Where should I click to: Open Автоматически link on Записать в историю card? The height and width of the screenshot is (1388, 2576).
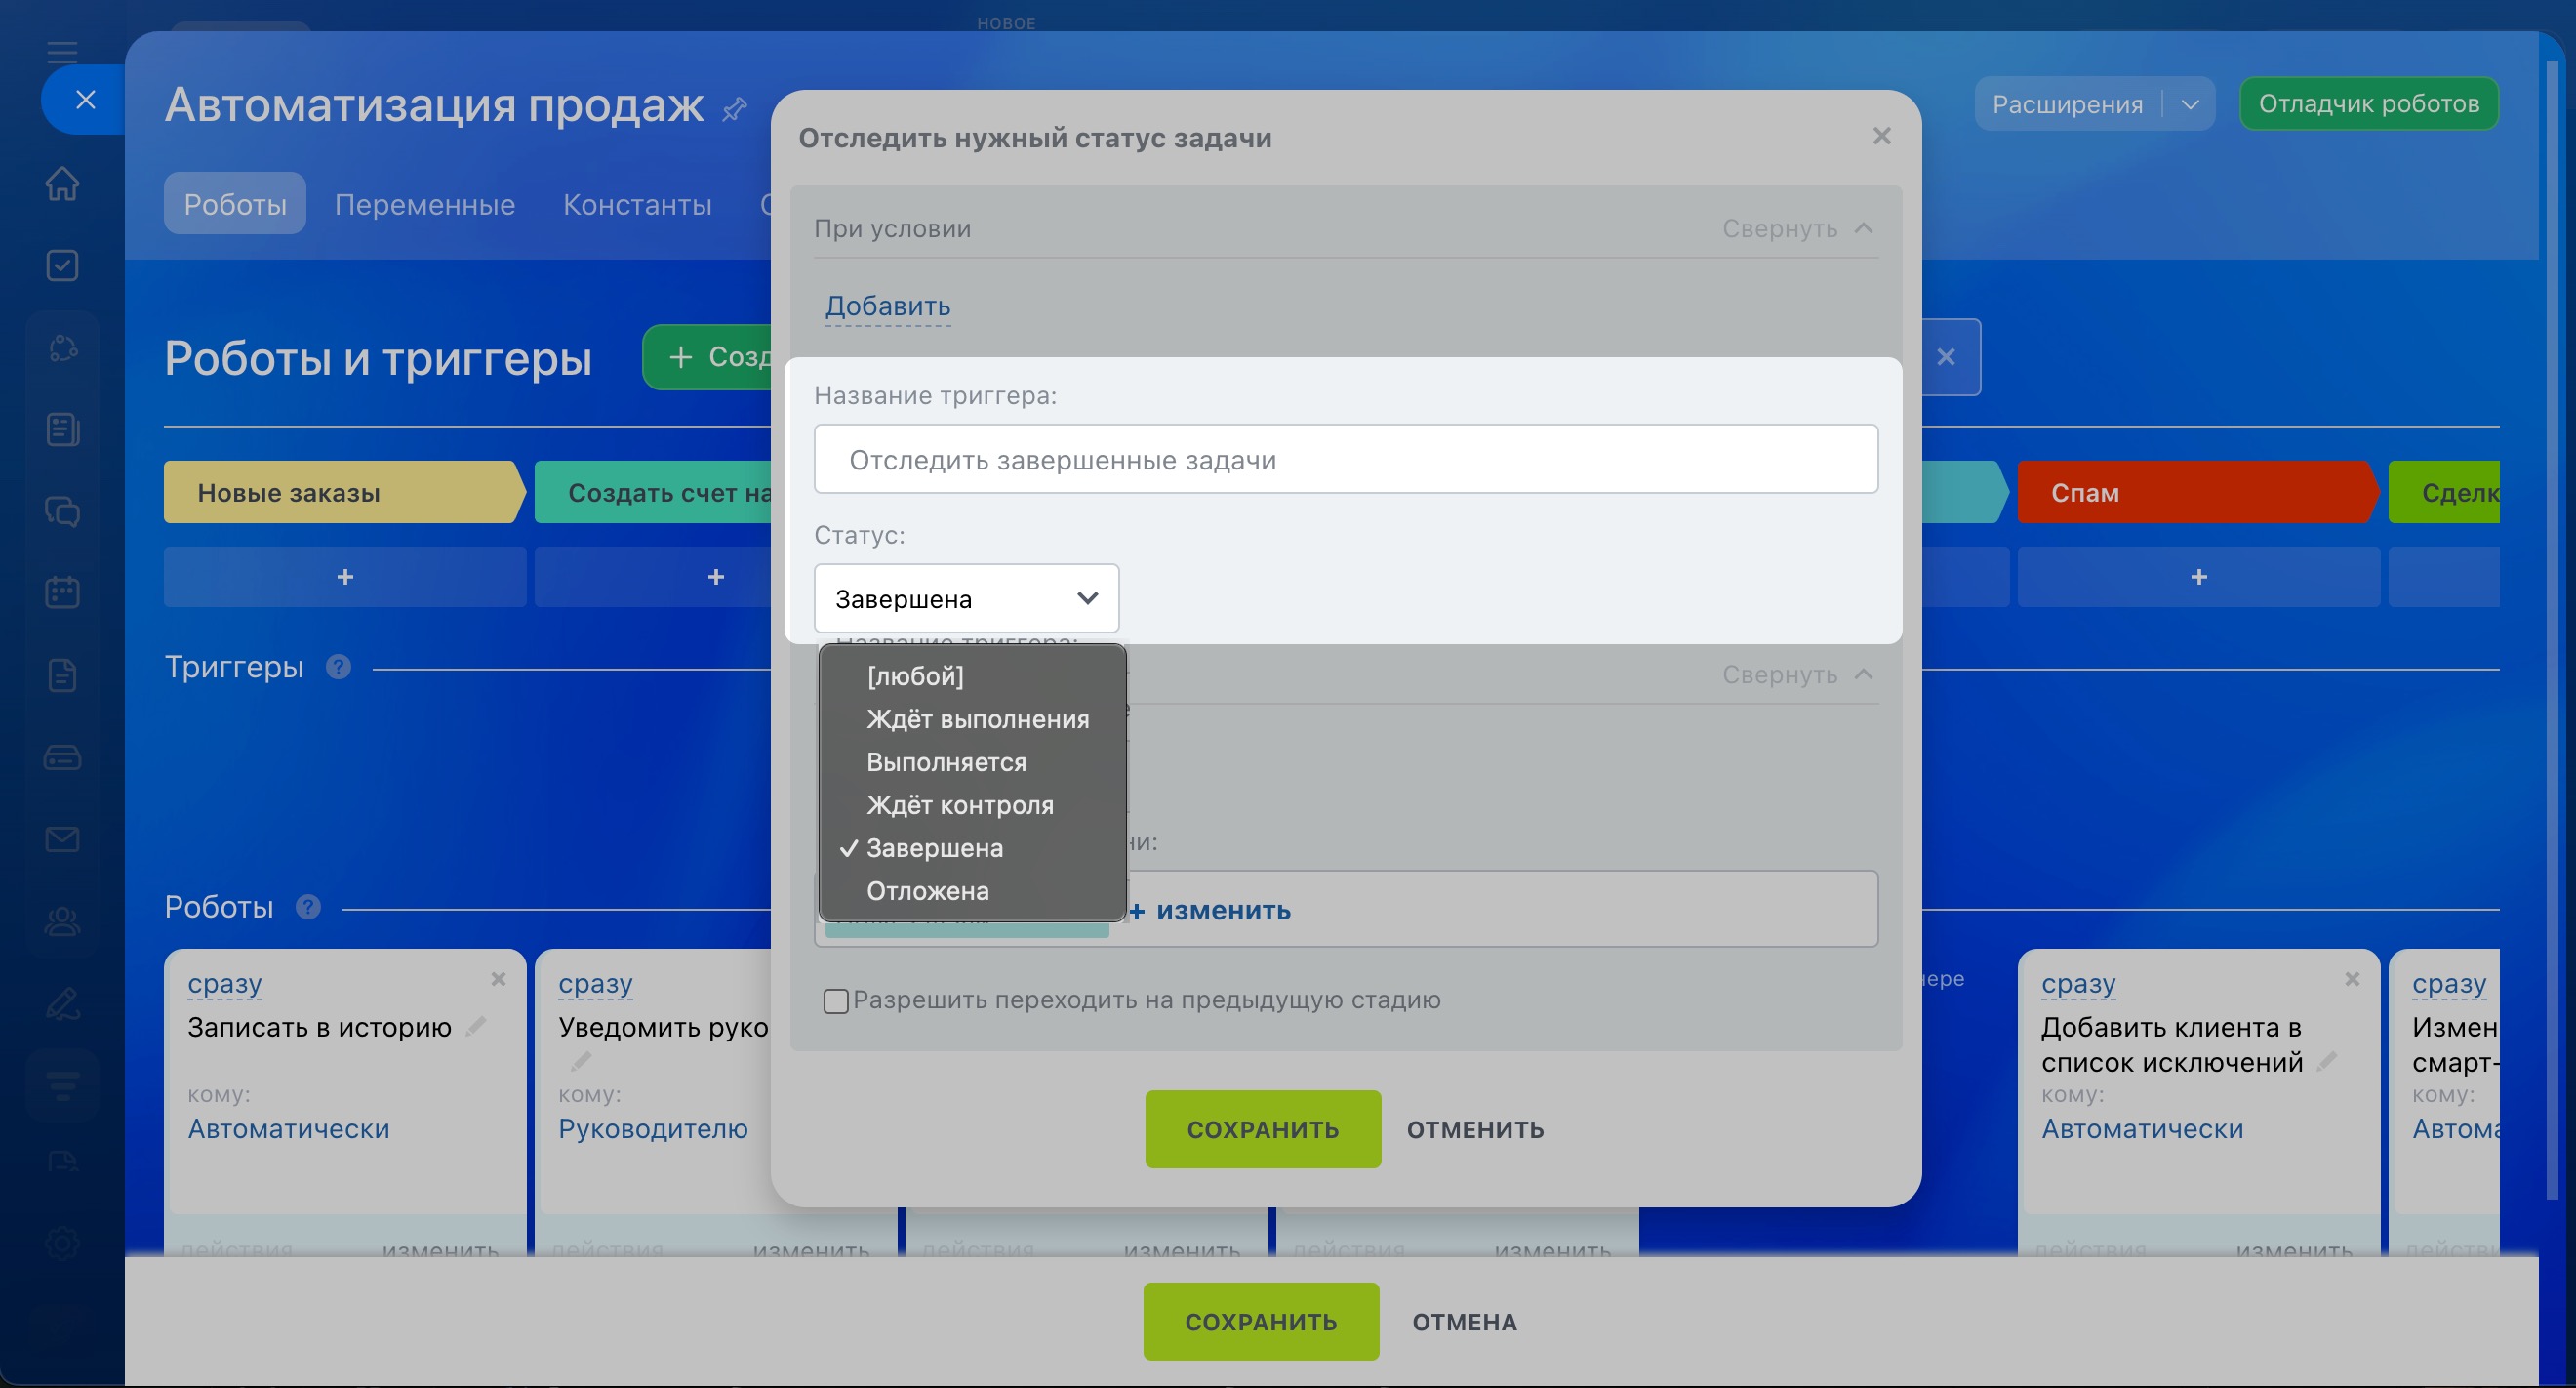(x=288, y=1129)
